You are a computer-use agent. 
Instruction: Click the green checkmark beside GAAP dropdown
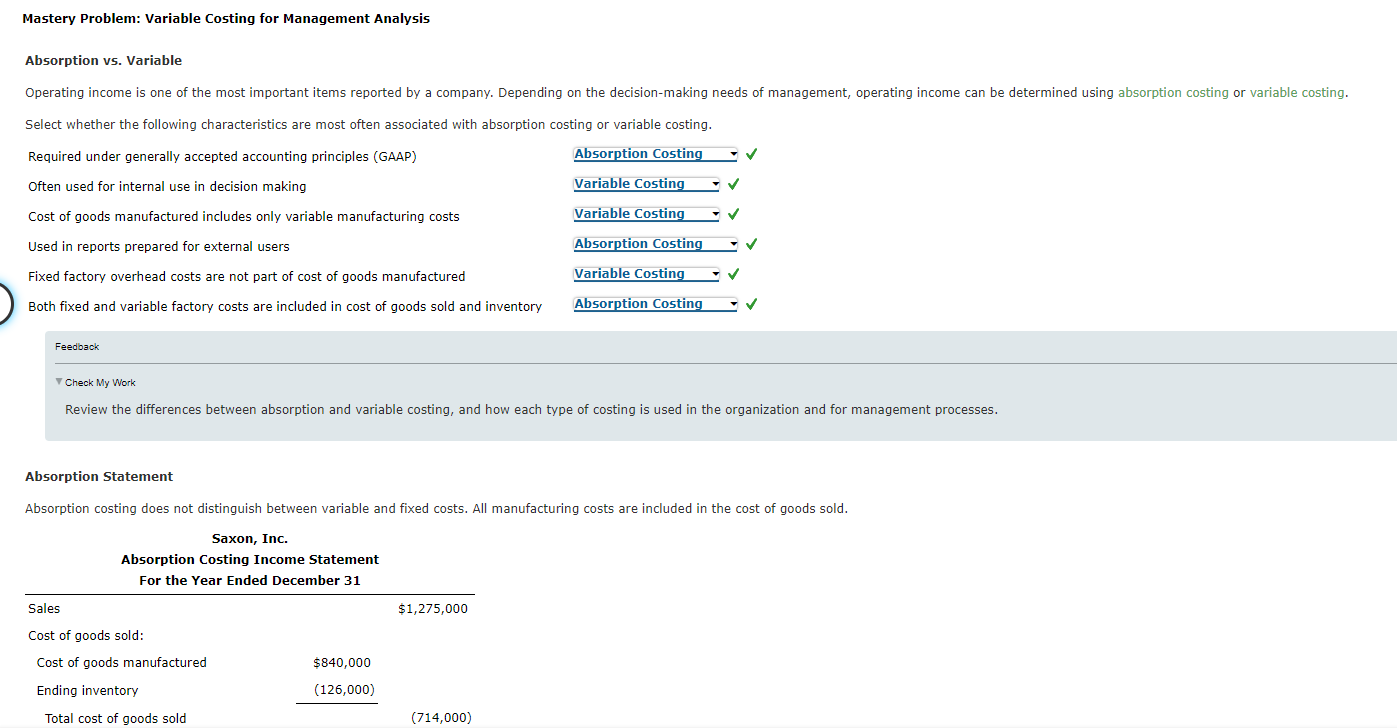751,153
